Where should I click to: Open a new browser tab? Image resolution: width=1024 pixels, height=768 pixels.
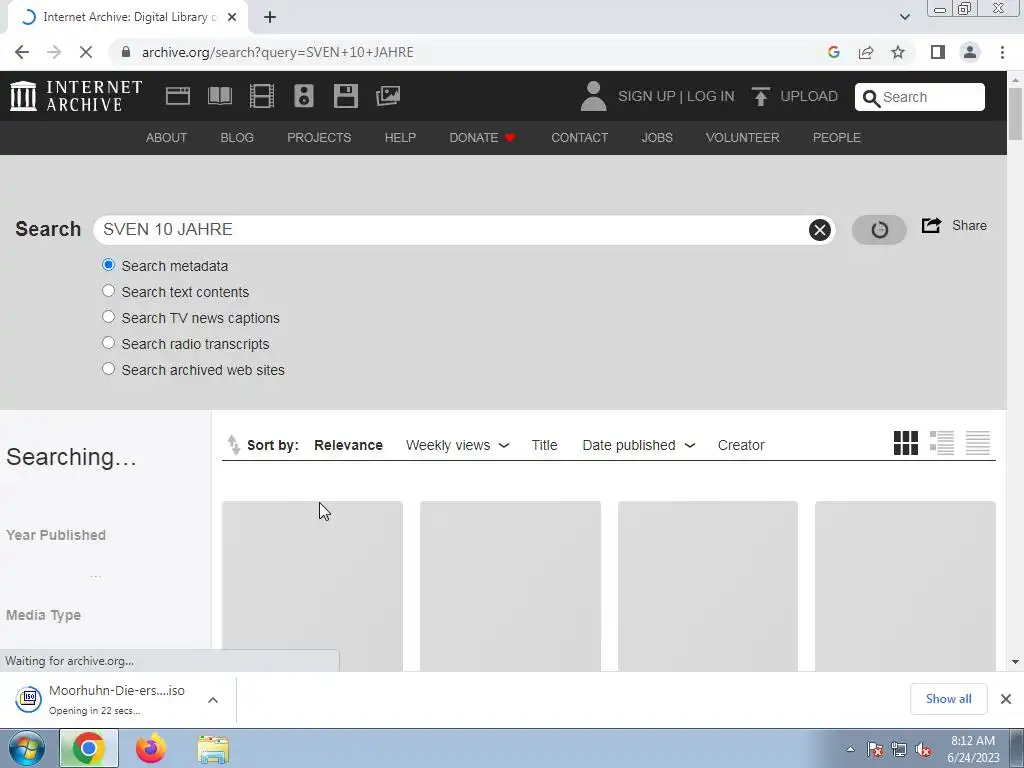click(x=270, y=17)
